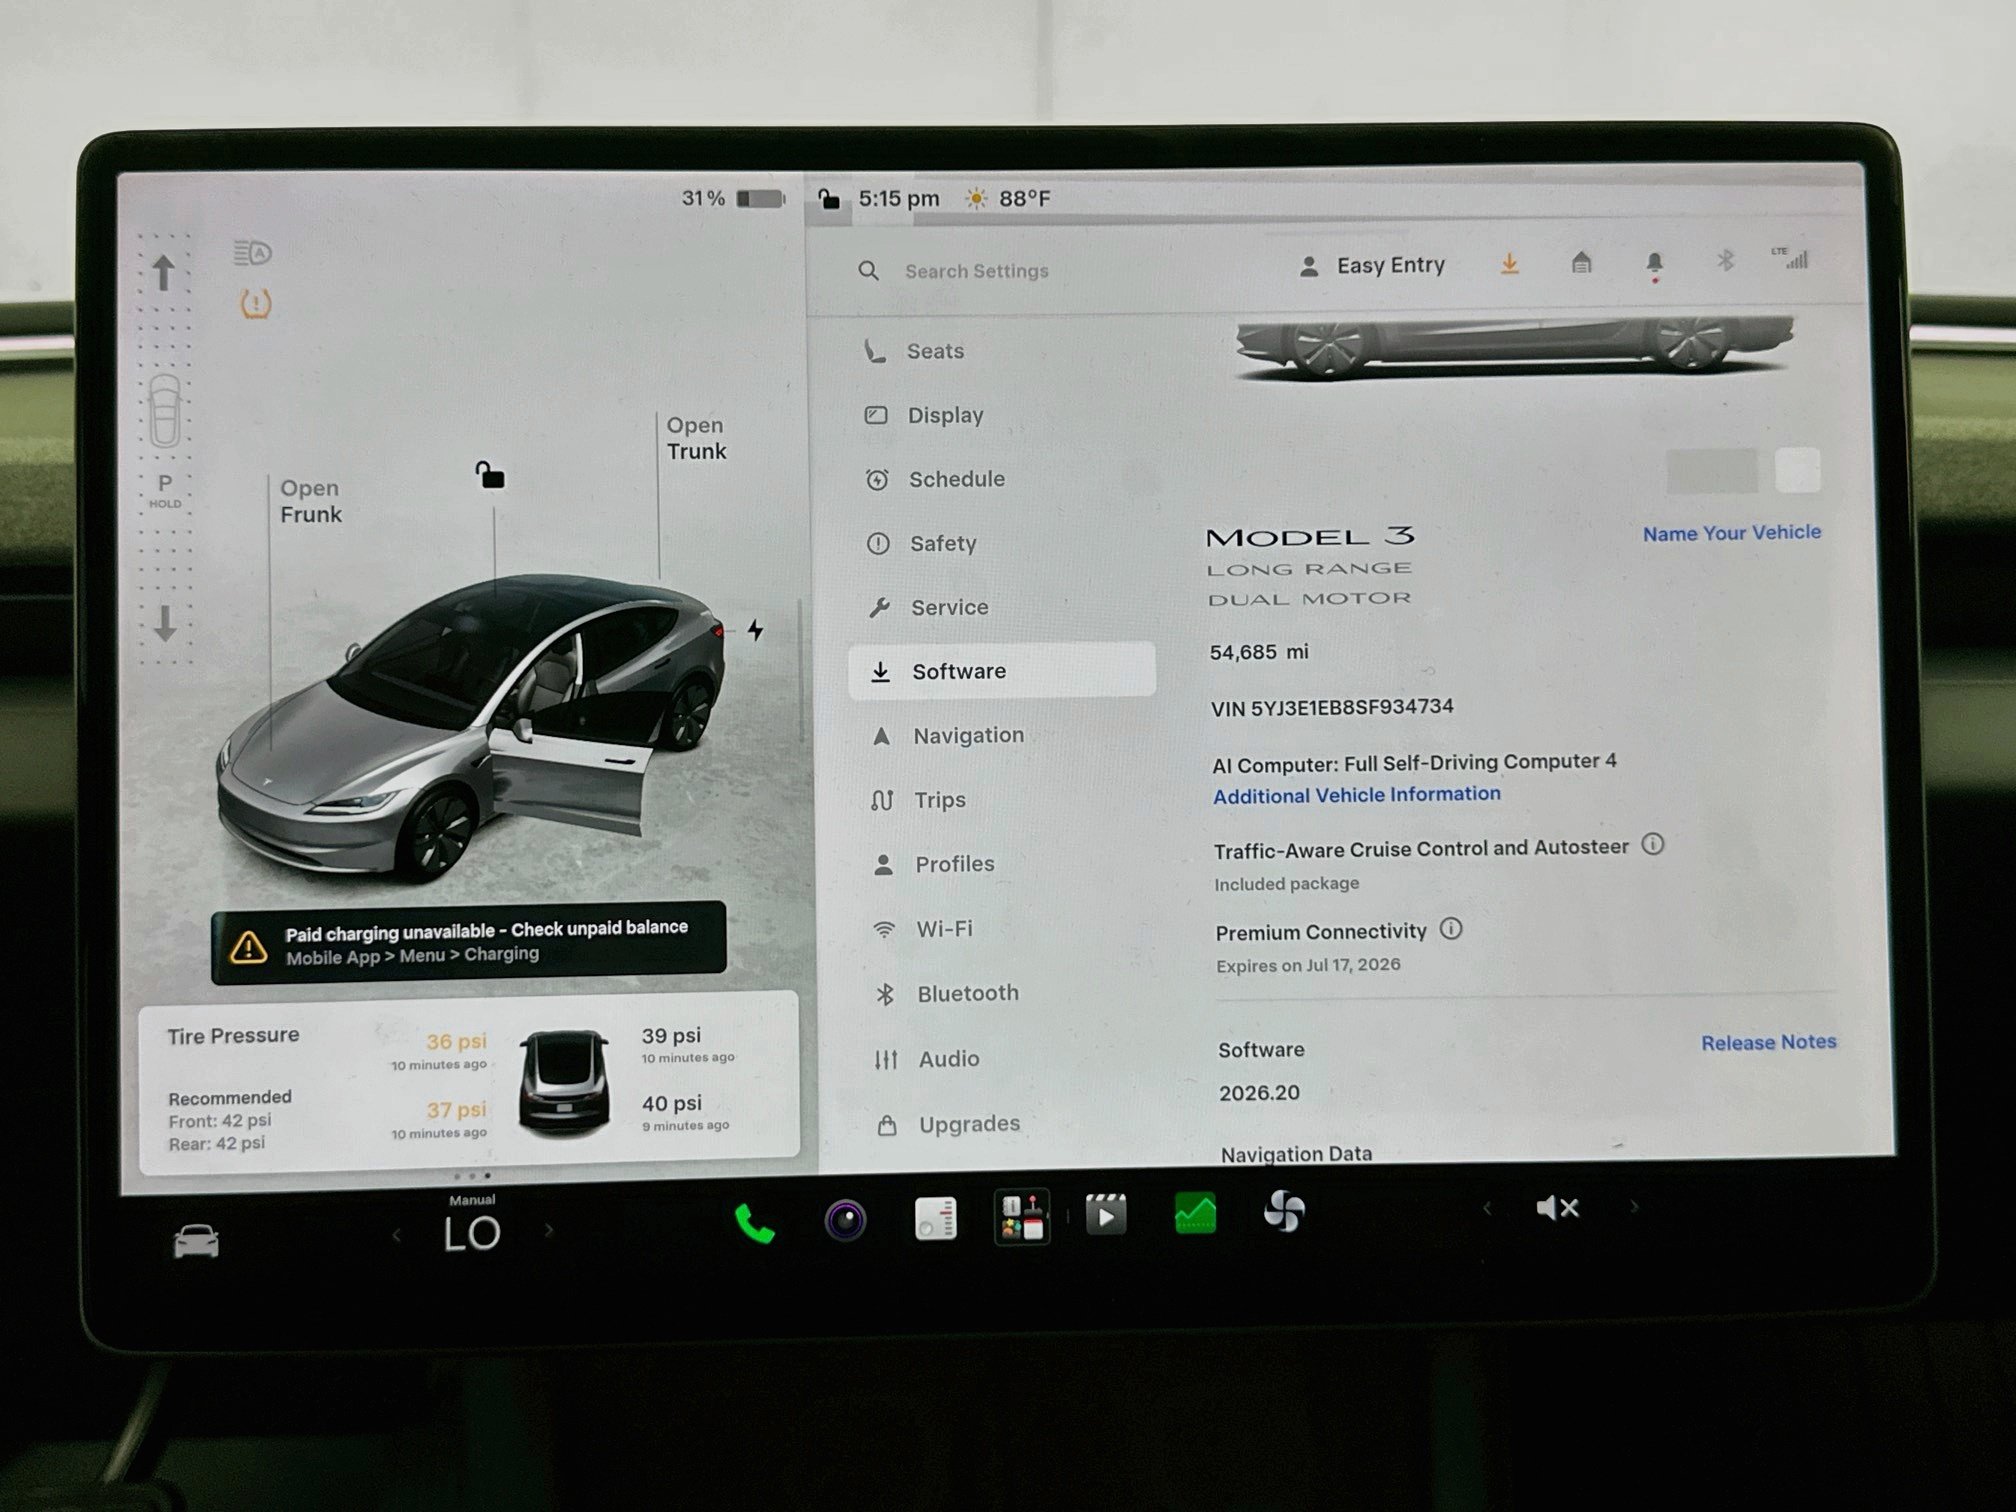Open the paid charging unavailable alert
The height and width of the screenshot is (1512, 2016).
pos(469,942)
